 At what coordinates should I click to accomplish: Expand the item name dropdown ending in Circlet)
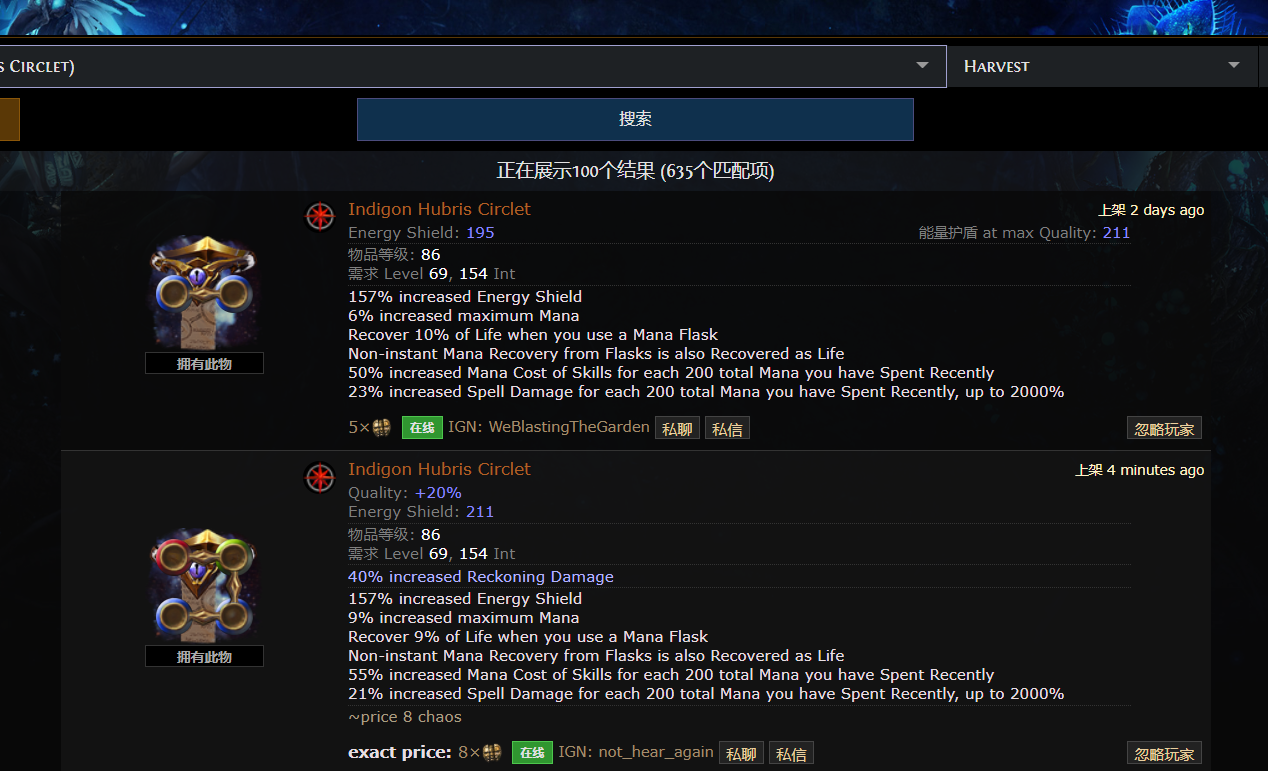point(921,66)
